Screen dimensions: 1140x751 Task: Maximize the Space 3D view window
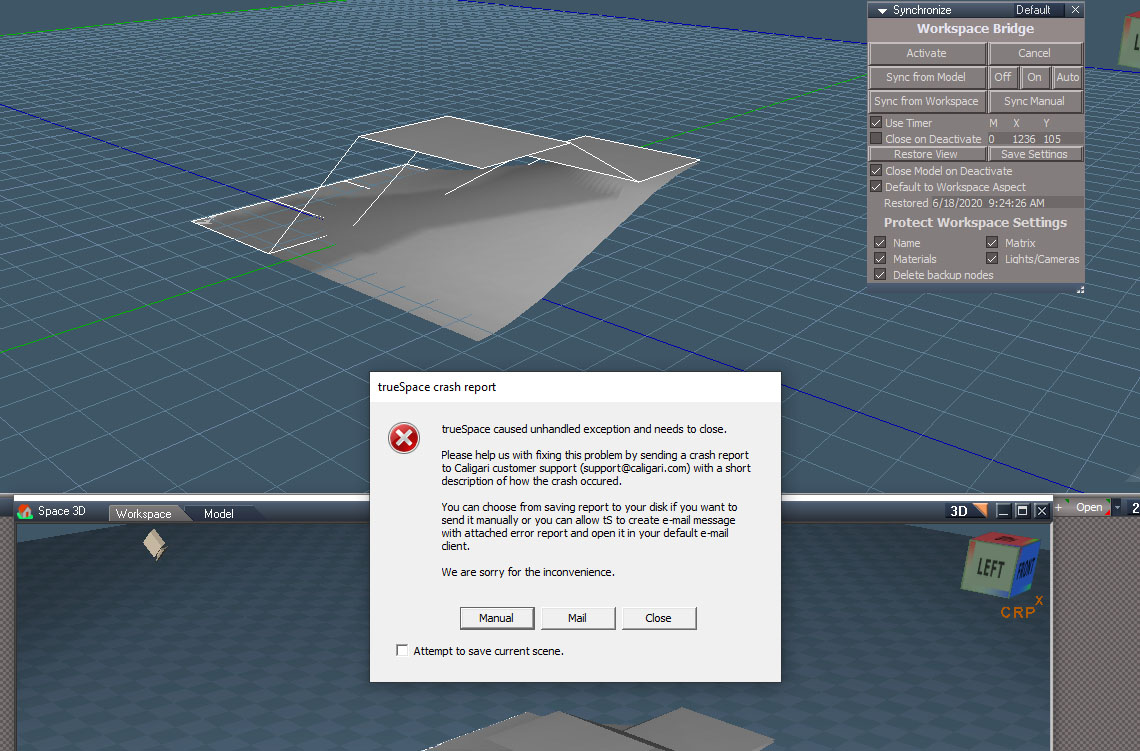point(1022,511)
